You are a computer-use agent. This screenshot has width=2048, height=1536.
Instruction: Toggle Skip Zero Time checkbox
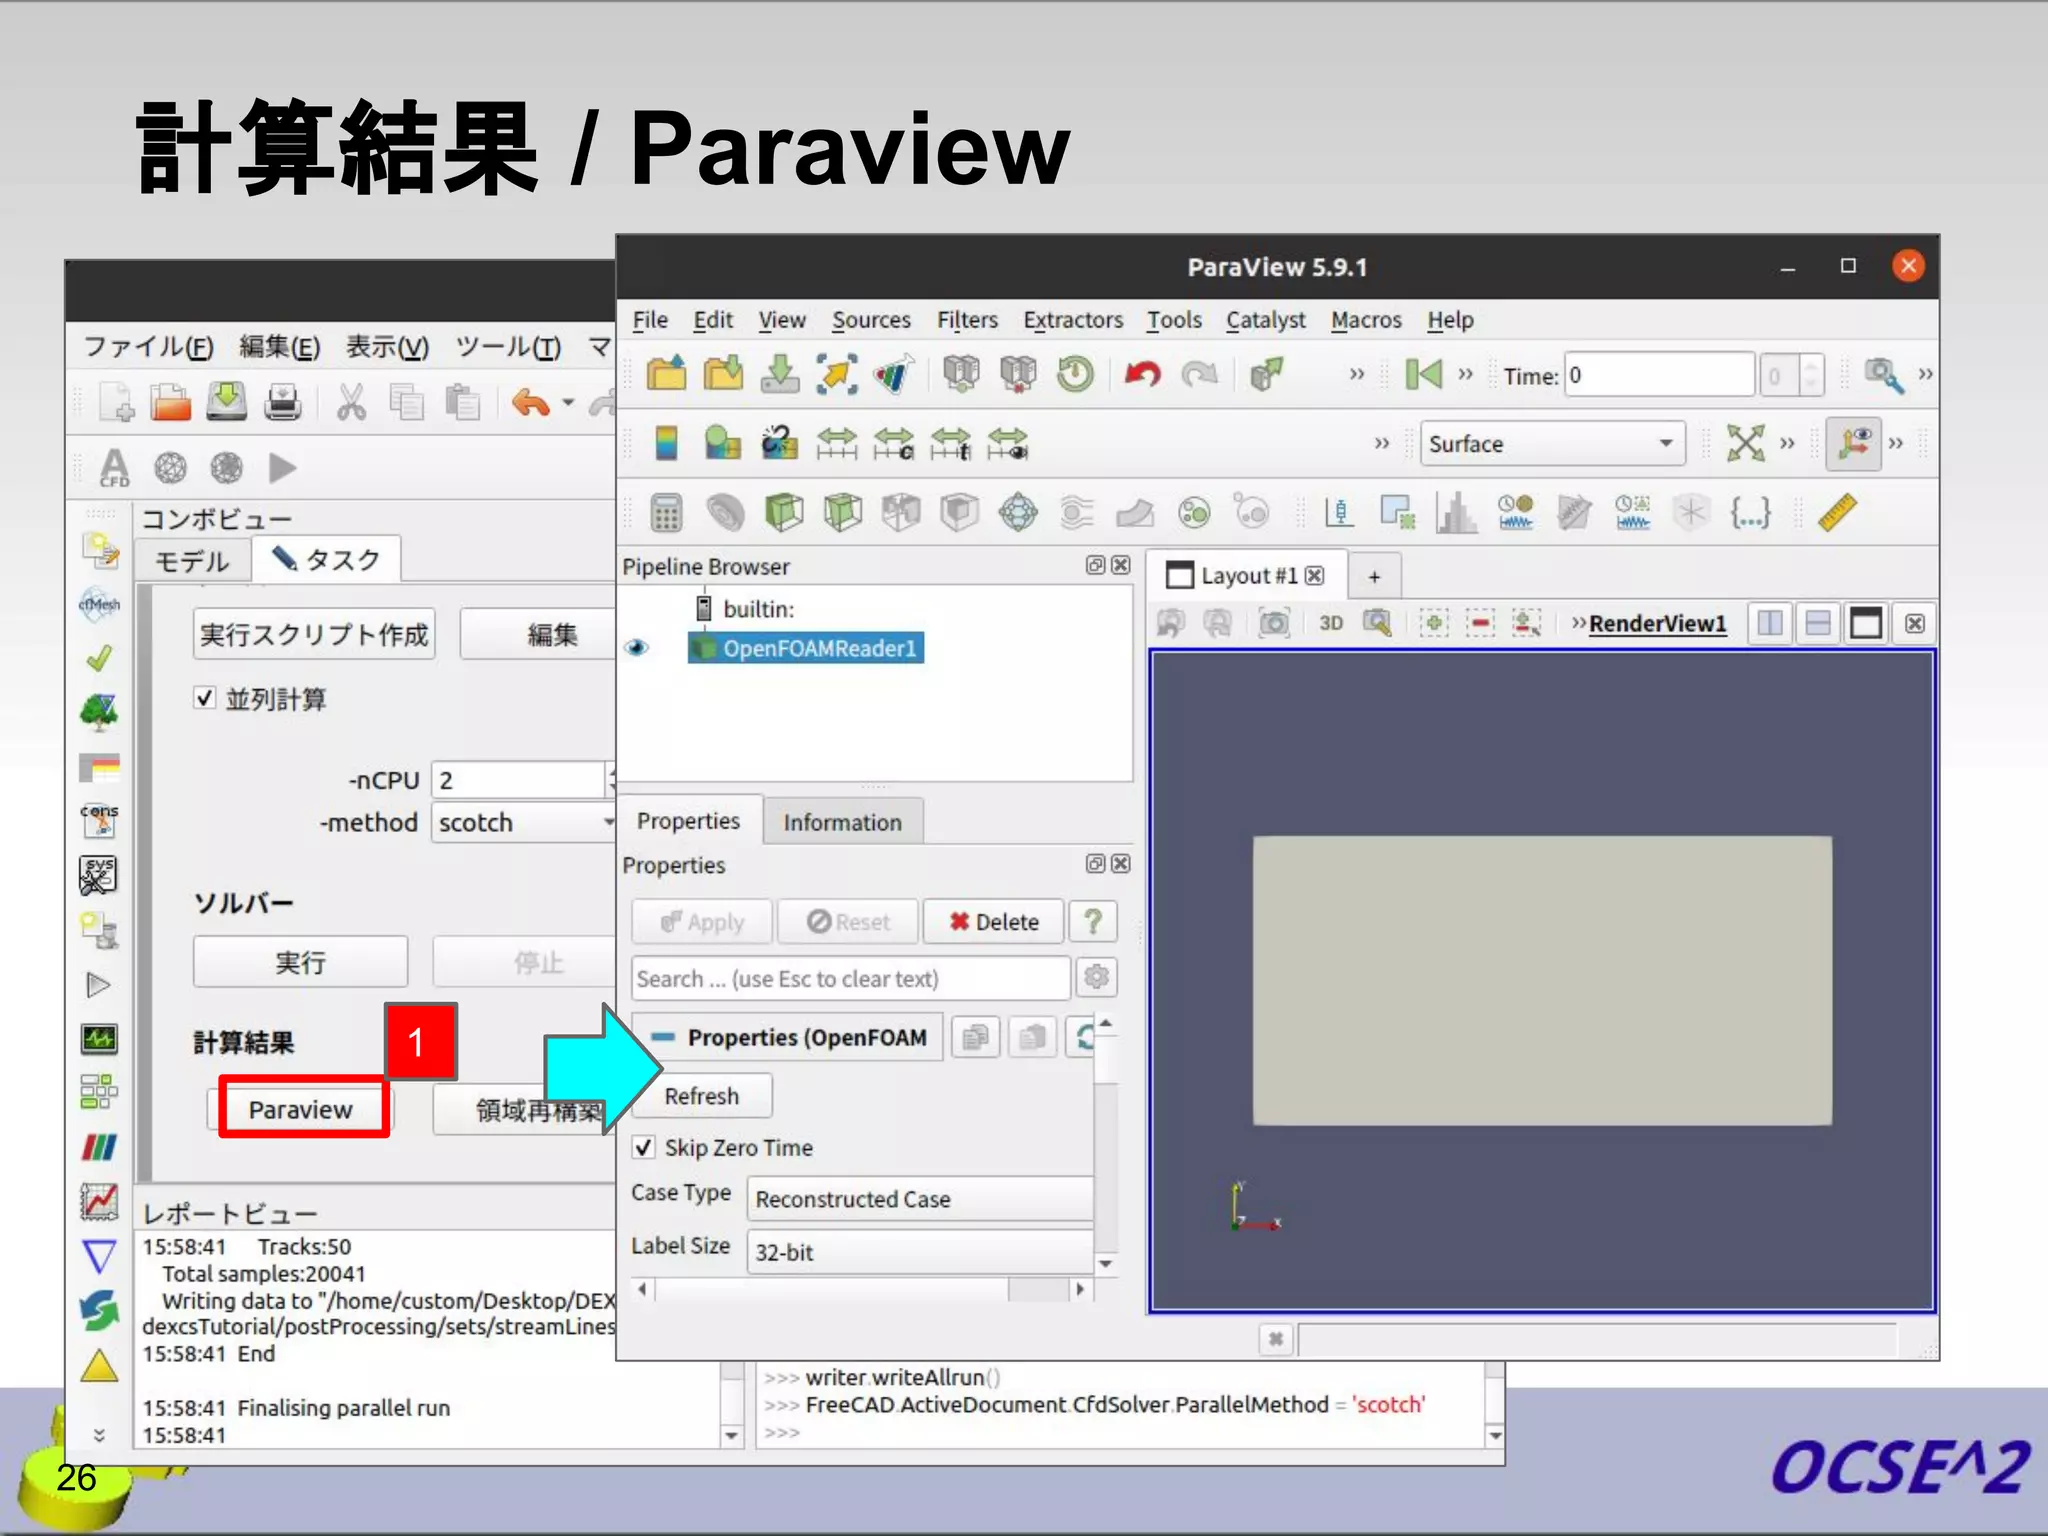pos(644,1147)
